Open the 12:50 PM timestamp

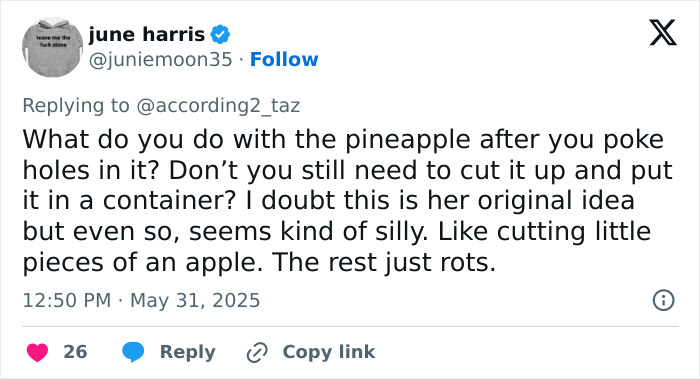67,300
